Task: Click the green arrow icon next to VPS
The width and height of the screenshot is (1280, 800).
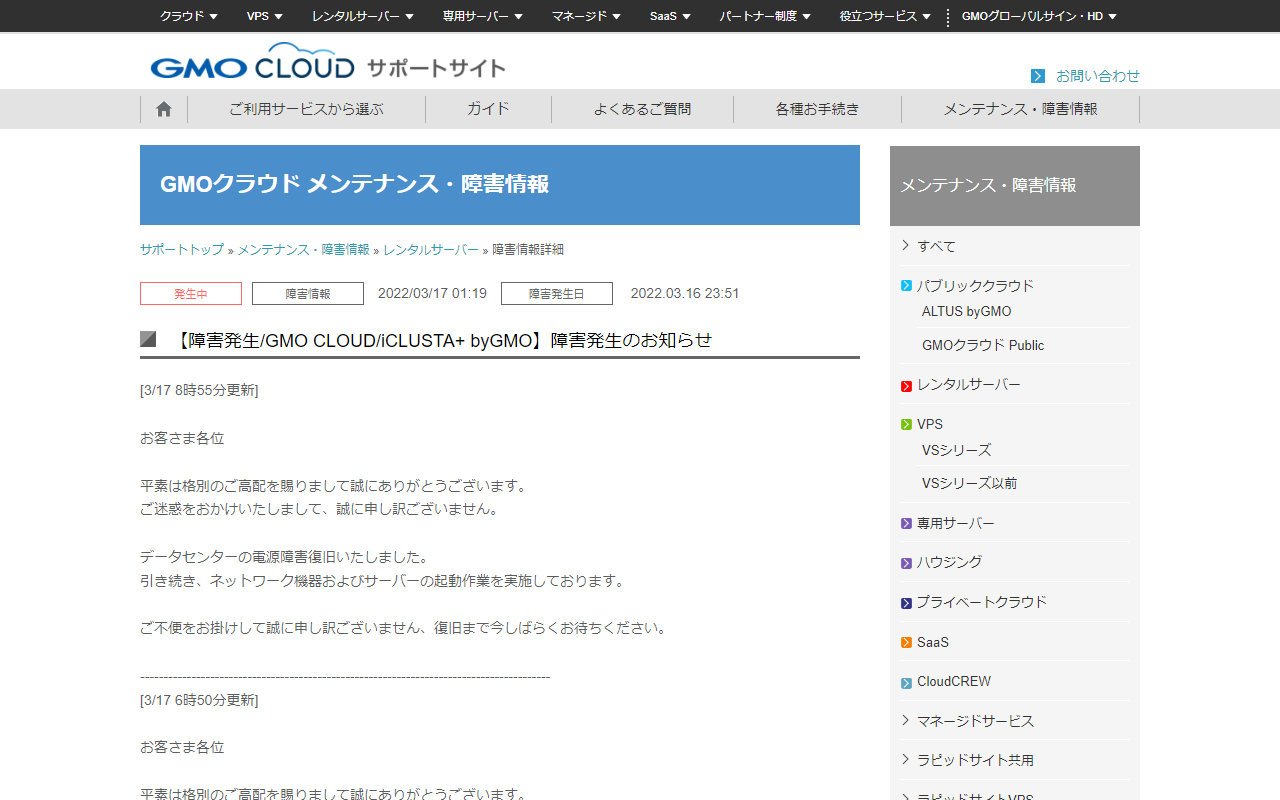Action: 905,423
